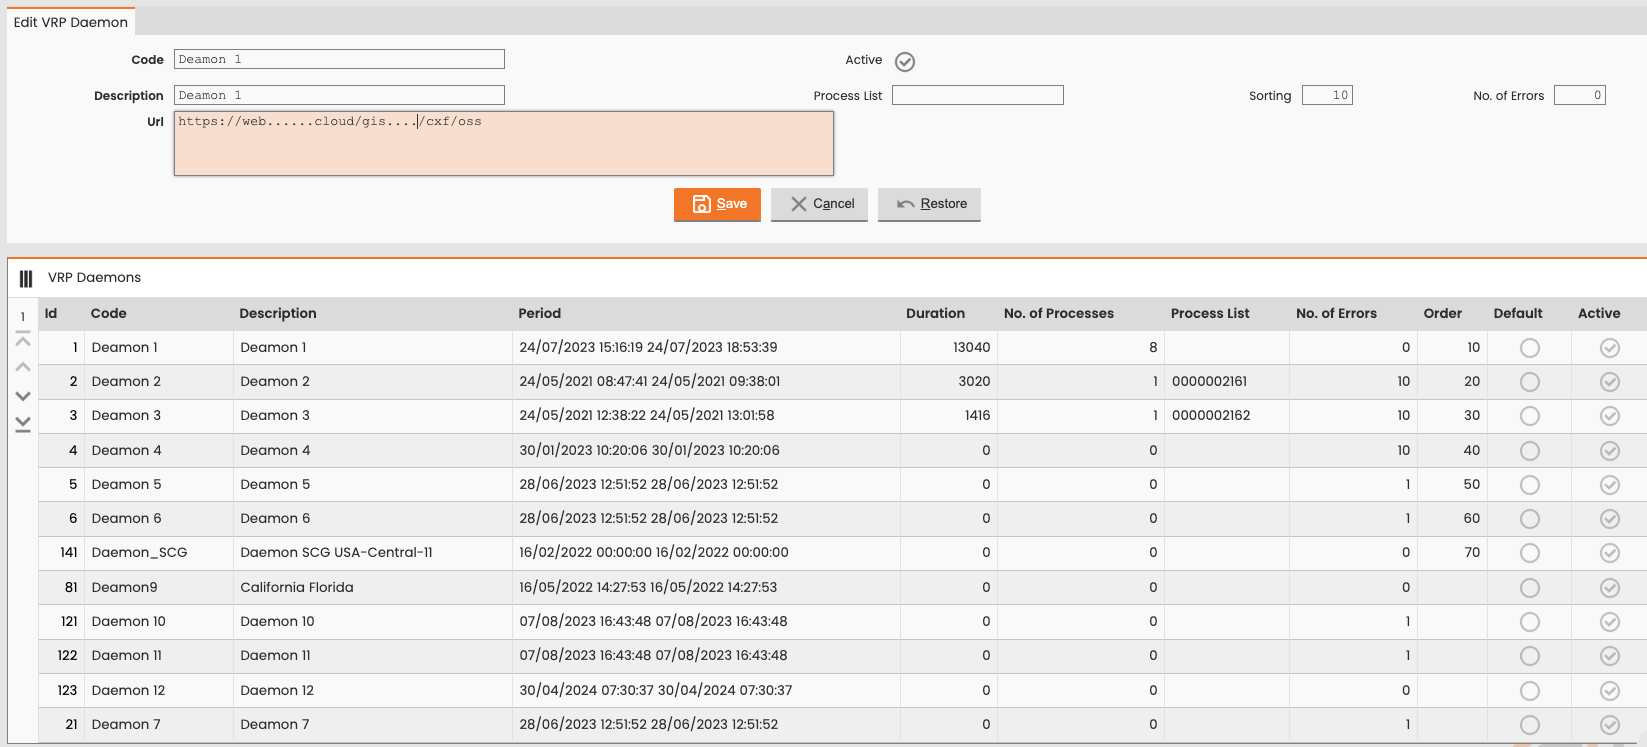
Task: Go to next page with down chevron
Action: tap(23, 396)
